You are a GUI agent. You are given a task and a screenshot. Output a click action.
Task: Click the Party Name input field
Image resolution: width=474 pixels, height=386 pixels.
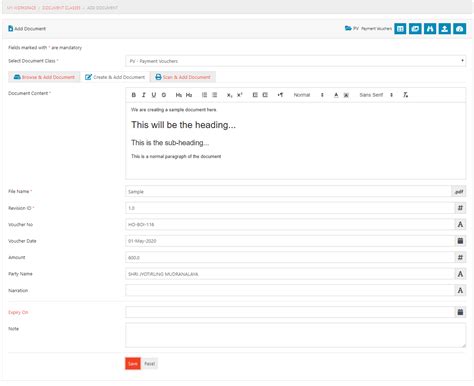click(x=290, y=274)
